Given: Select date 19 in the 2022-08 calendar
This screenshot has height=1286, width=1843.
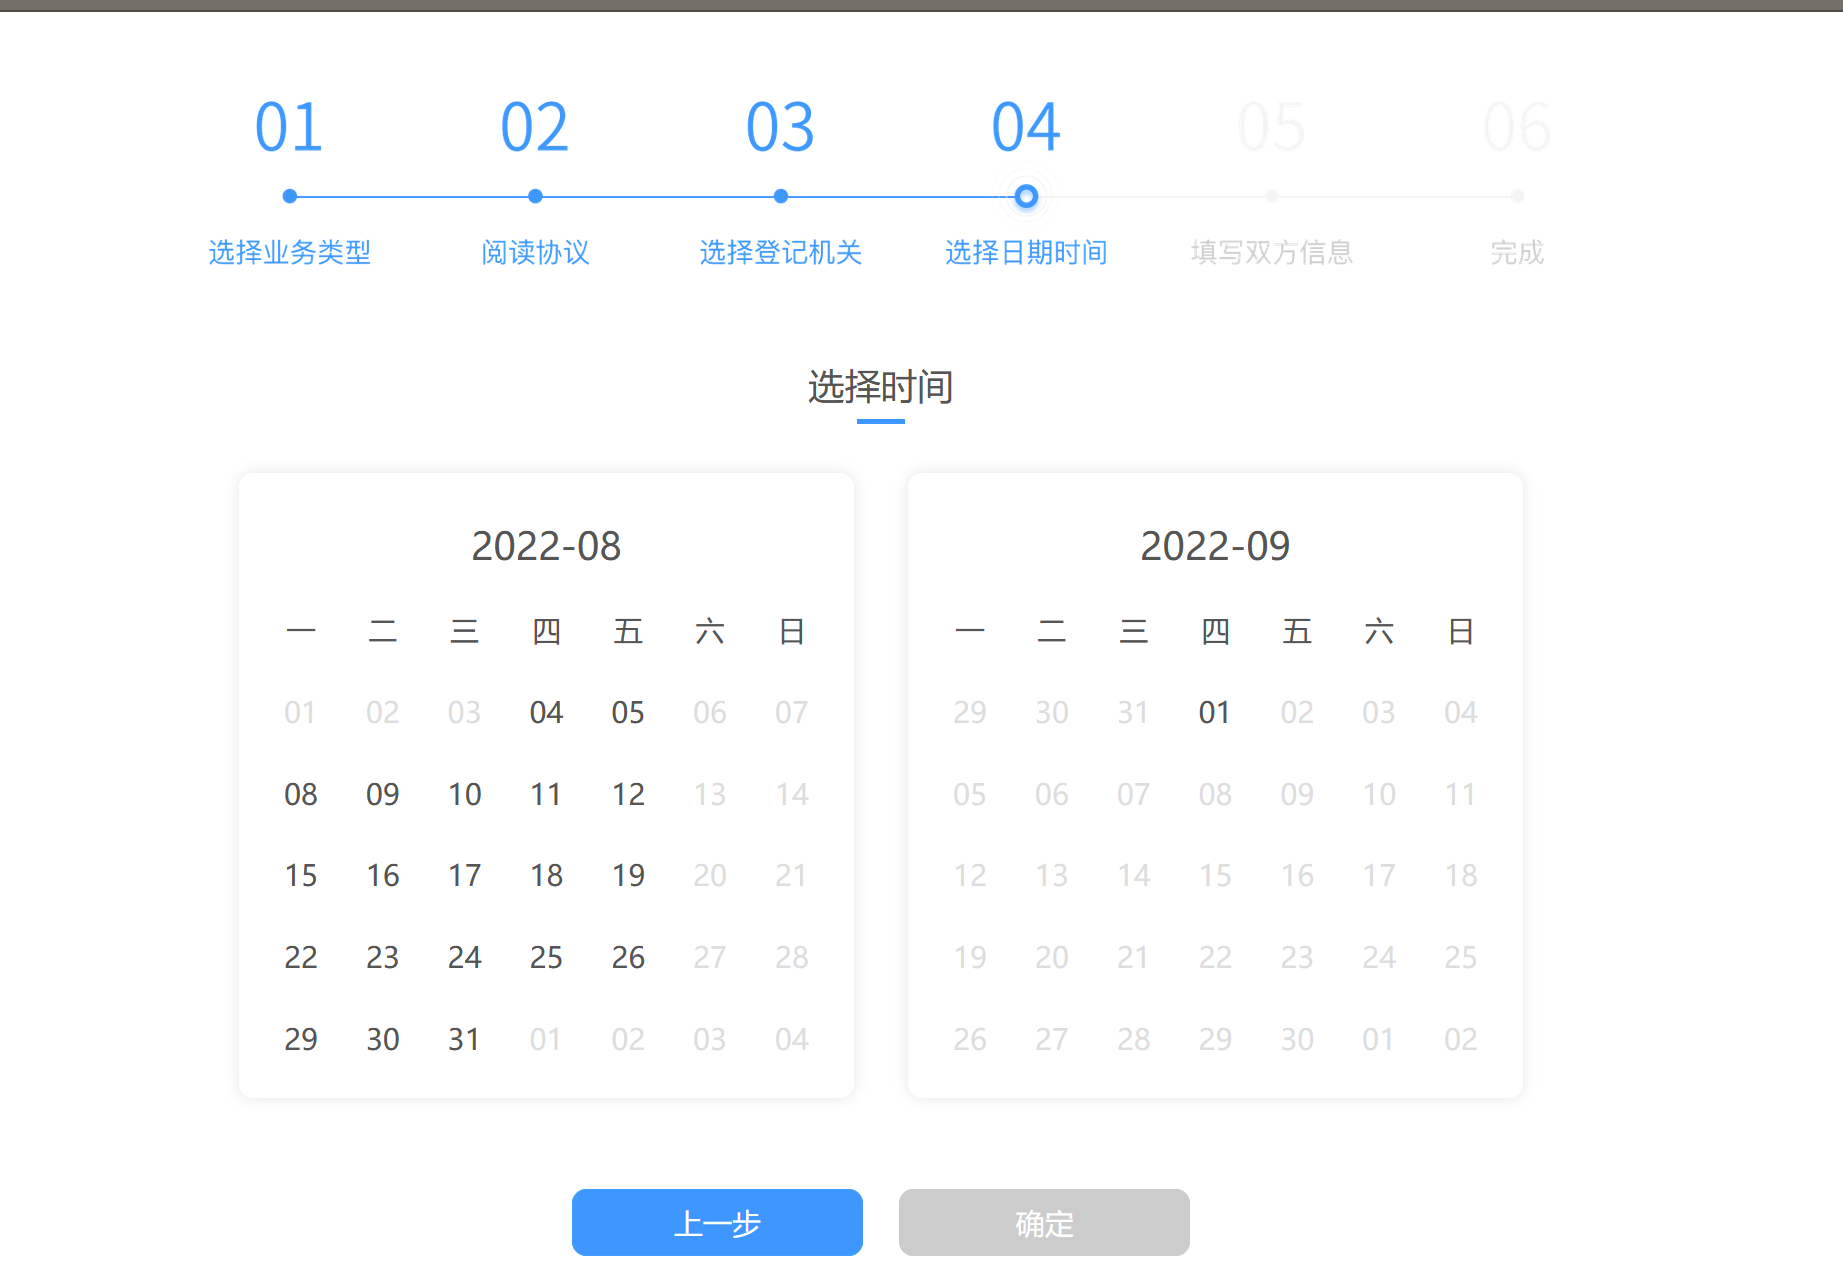Looking at the screenshot, I should pyautogui.click(x=628, y=876).
